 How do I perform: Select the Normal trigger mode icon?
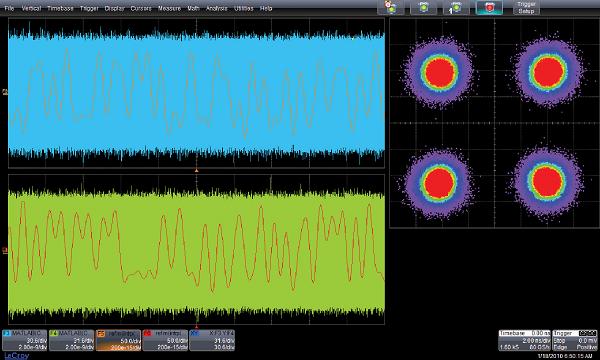[x=423, y=7]
